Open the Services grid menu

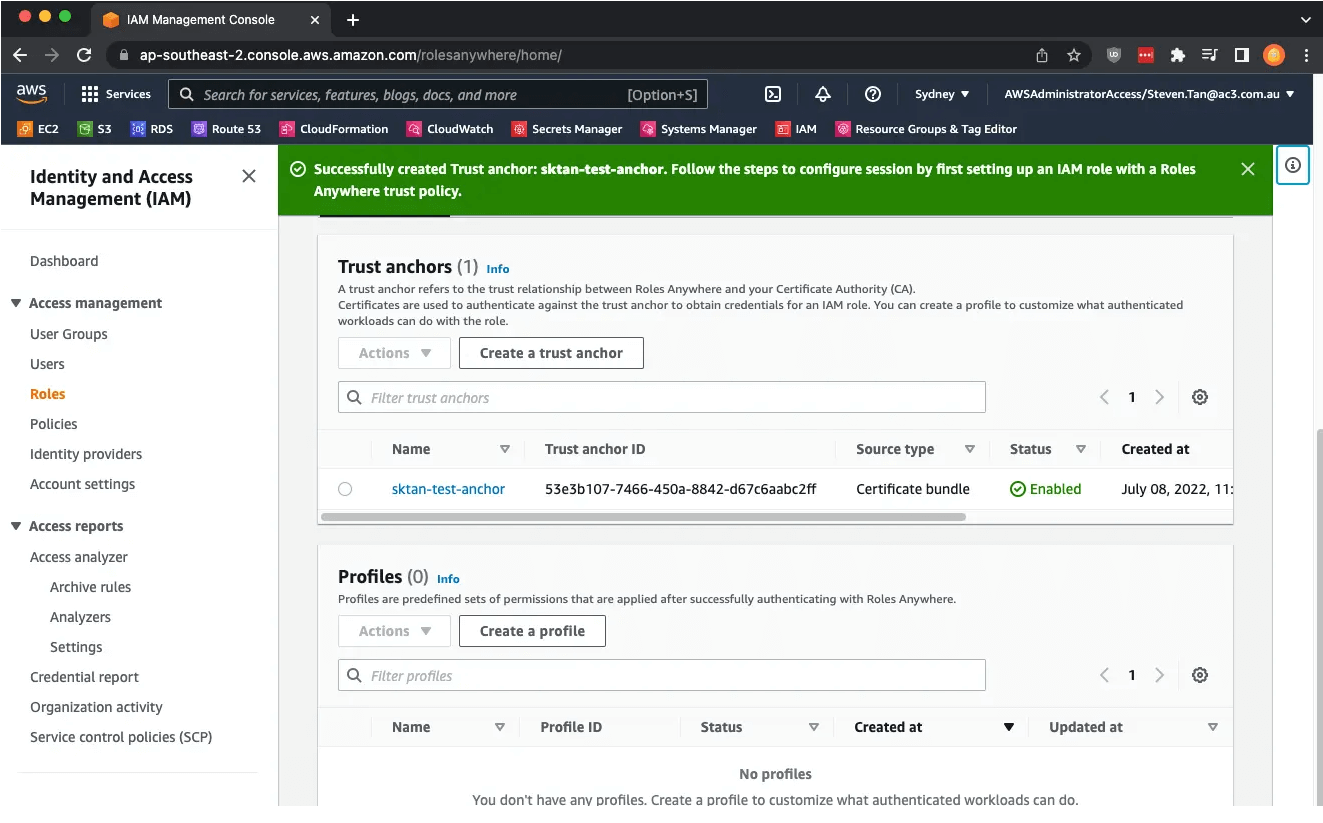click(116, 94)
